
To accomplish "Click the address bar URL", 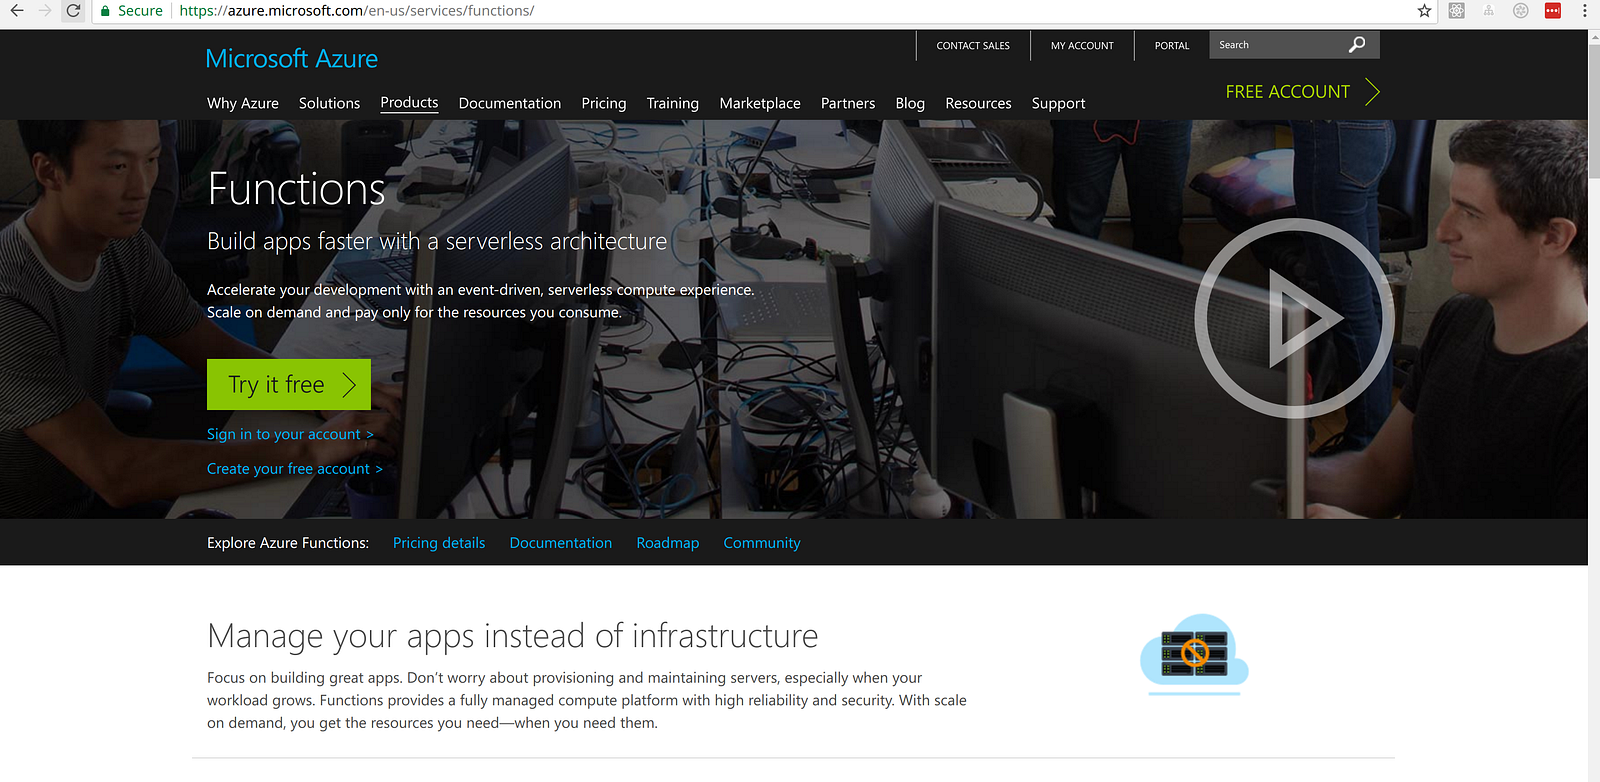I will pyautogui.click(x=357, y=11).
